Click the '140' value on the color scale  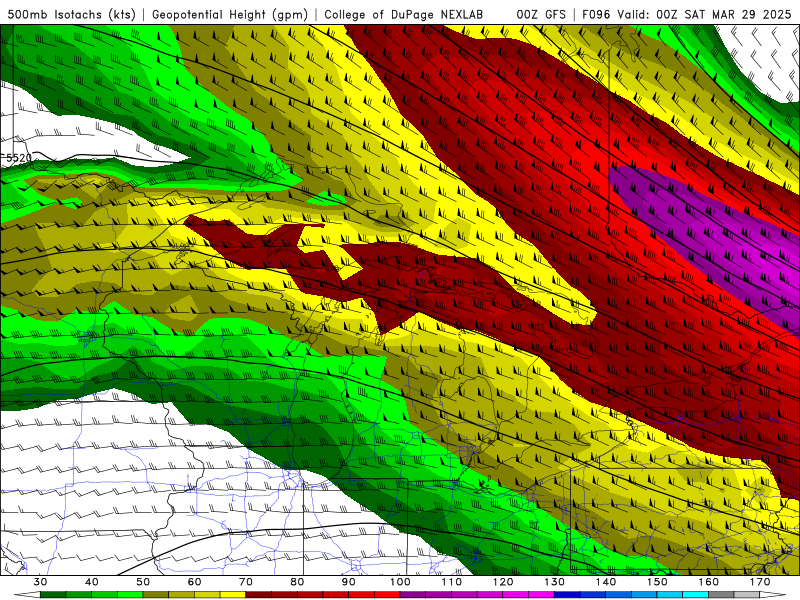pyautogui.click(x=606, y=582)
